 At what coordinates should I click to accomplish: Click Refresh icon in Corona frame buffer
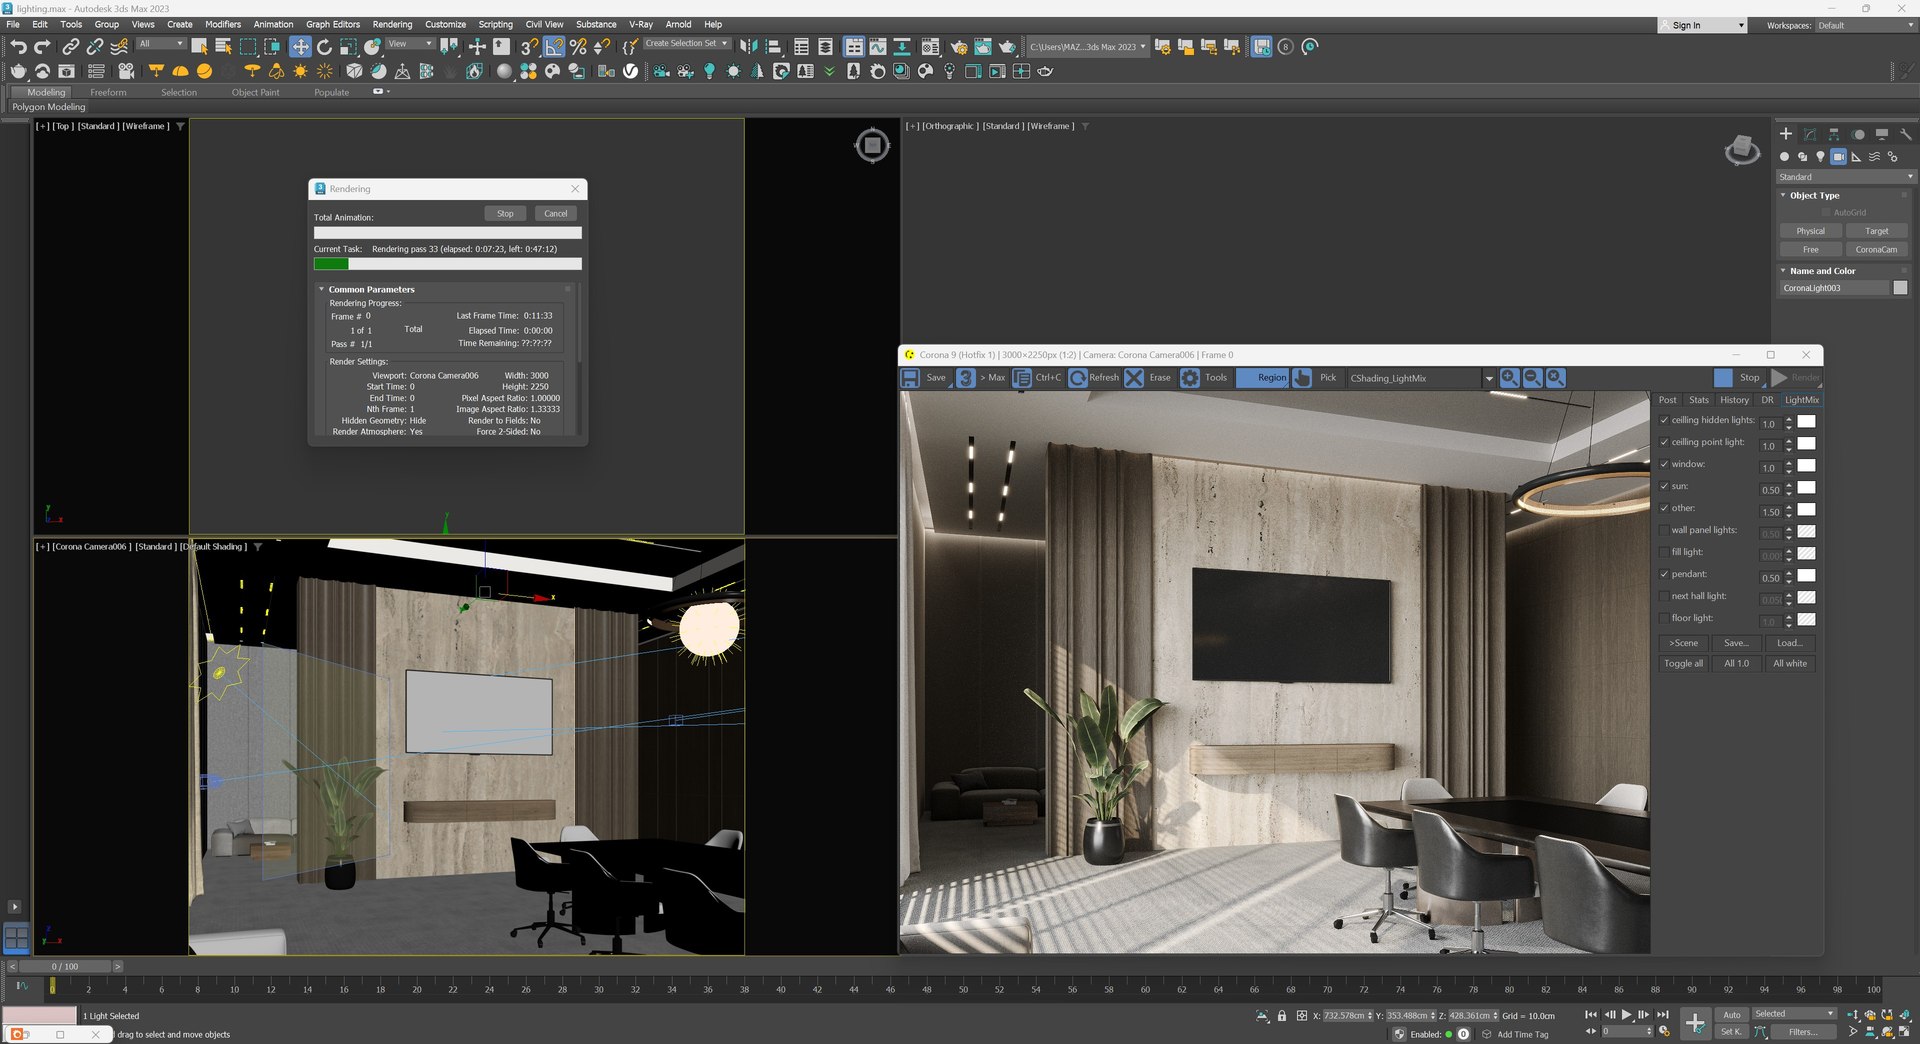click(1078, 378)
